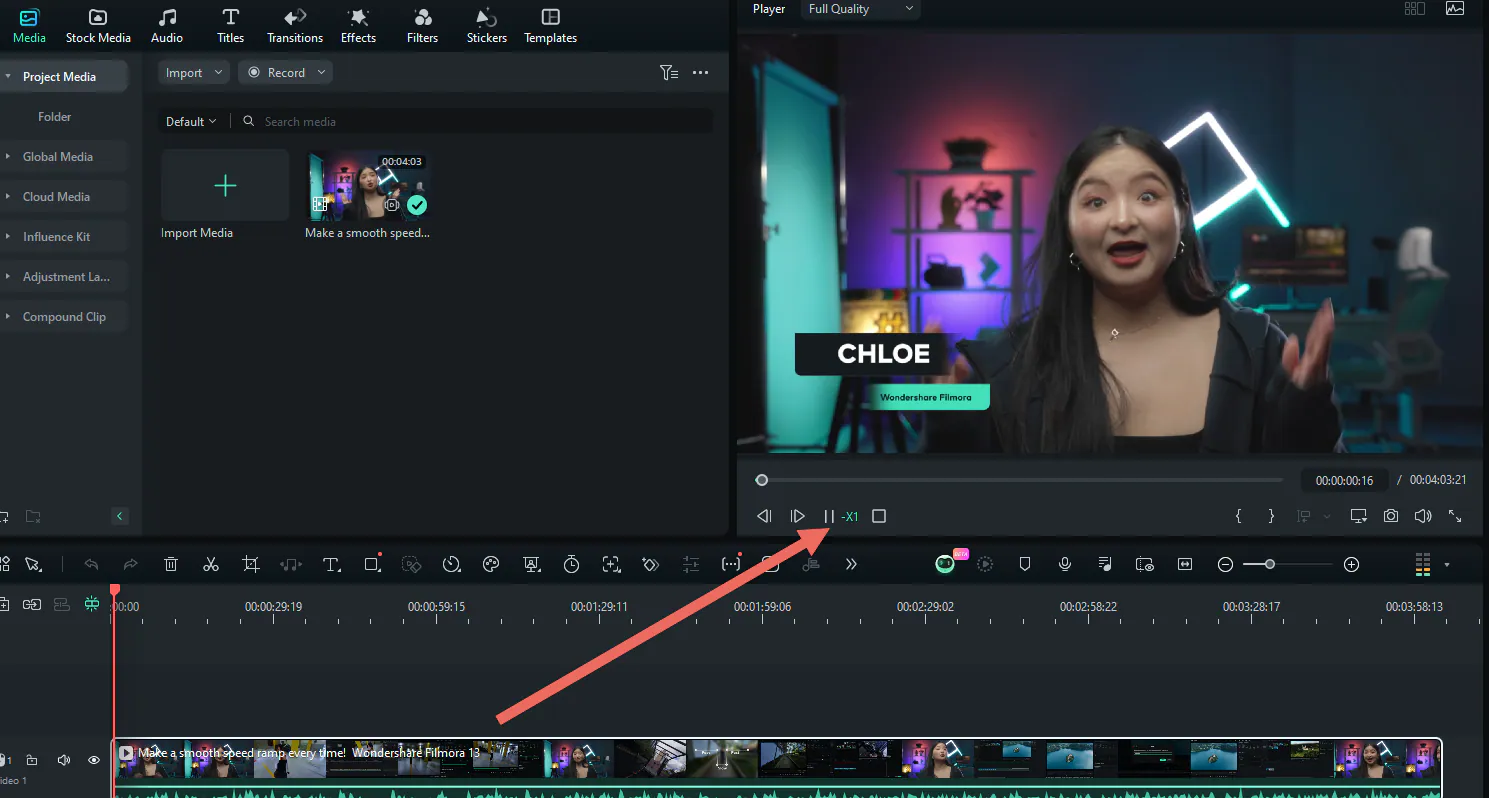Open the Templates tab

tap(550, 26)
